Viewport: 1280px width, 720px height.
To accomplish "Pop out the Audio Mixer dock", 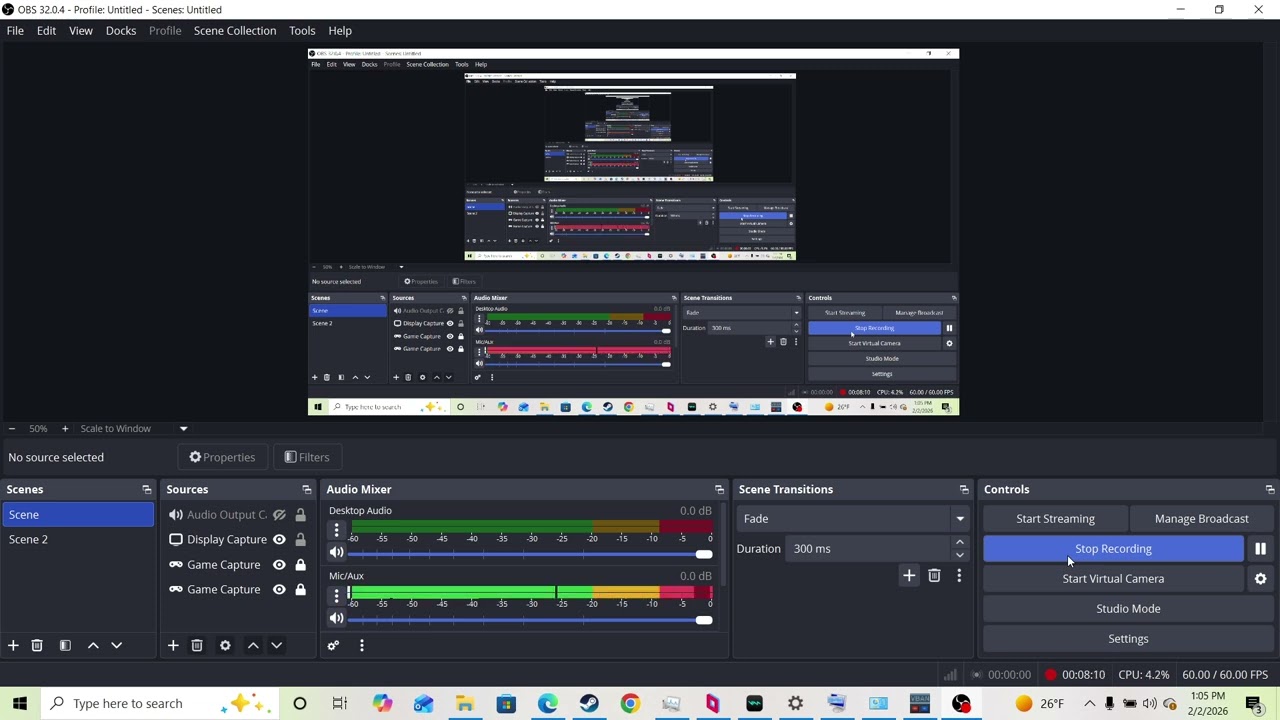I will [x=719, y=490].
